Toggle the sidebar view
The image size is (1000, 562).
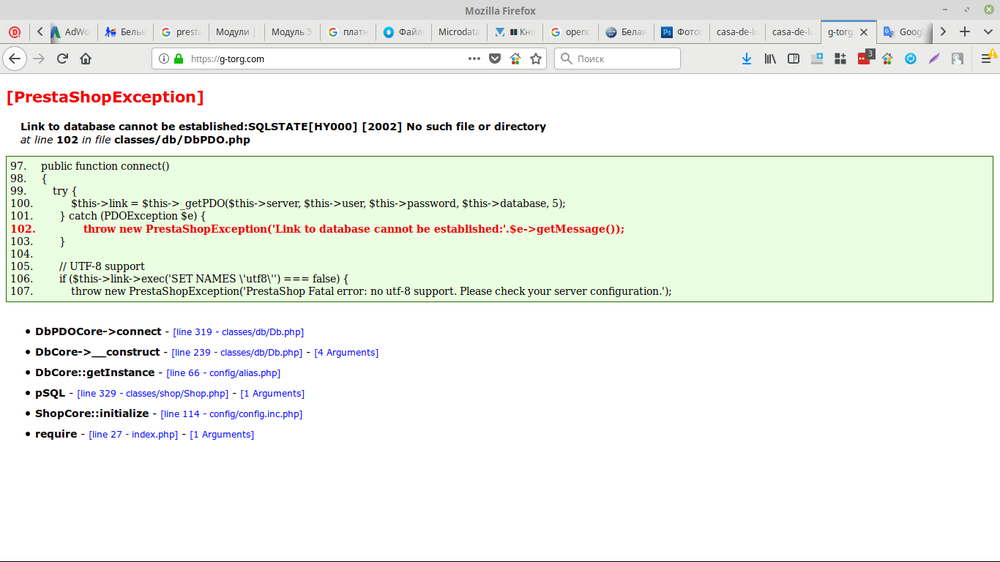(x=793, y=59)
